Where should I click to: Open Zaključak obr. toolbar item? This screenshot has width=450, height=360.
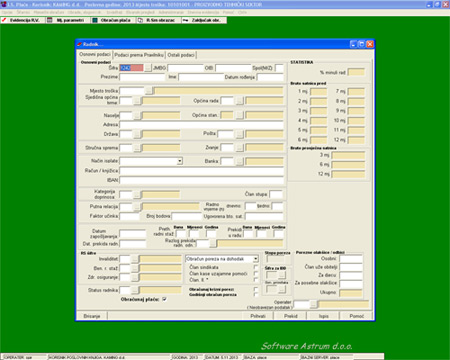pos(204,20)
